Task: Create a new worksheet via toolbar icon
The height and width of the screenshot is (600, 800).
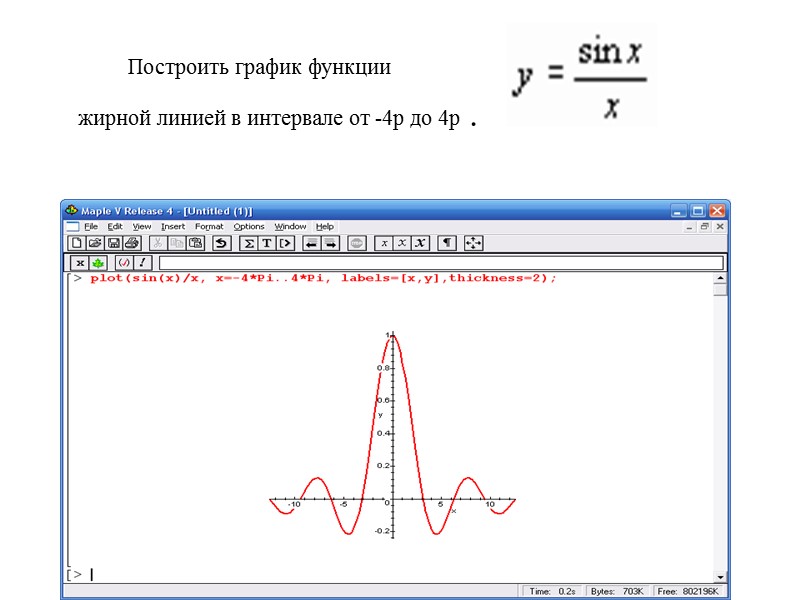Action: tap(77, 243)
